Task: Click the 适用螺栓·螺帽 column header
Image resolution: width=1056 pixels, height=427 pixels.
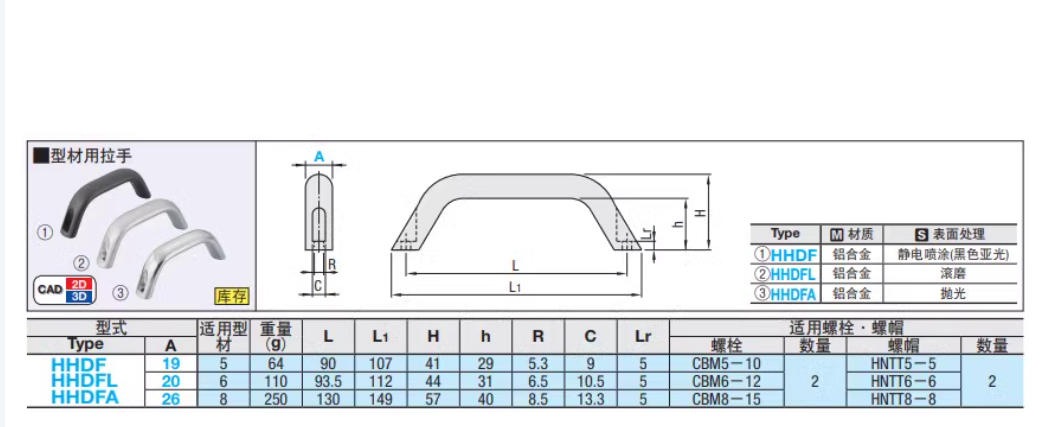Action: tap(845, 327)
